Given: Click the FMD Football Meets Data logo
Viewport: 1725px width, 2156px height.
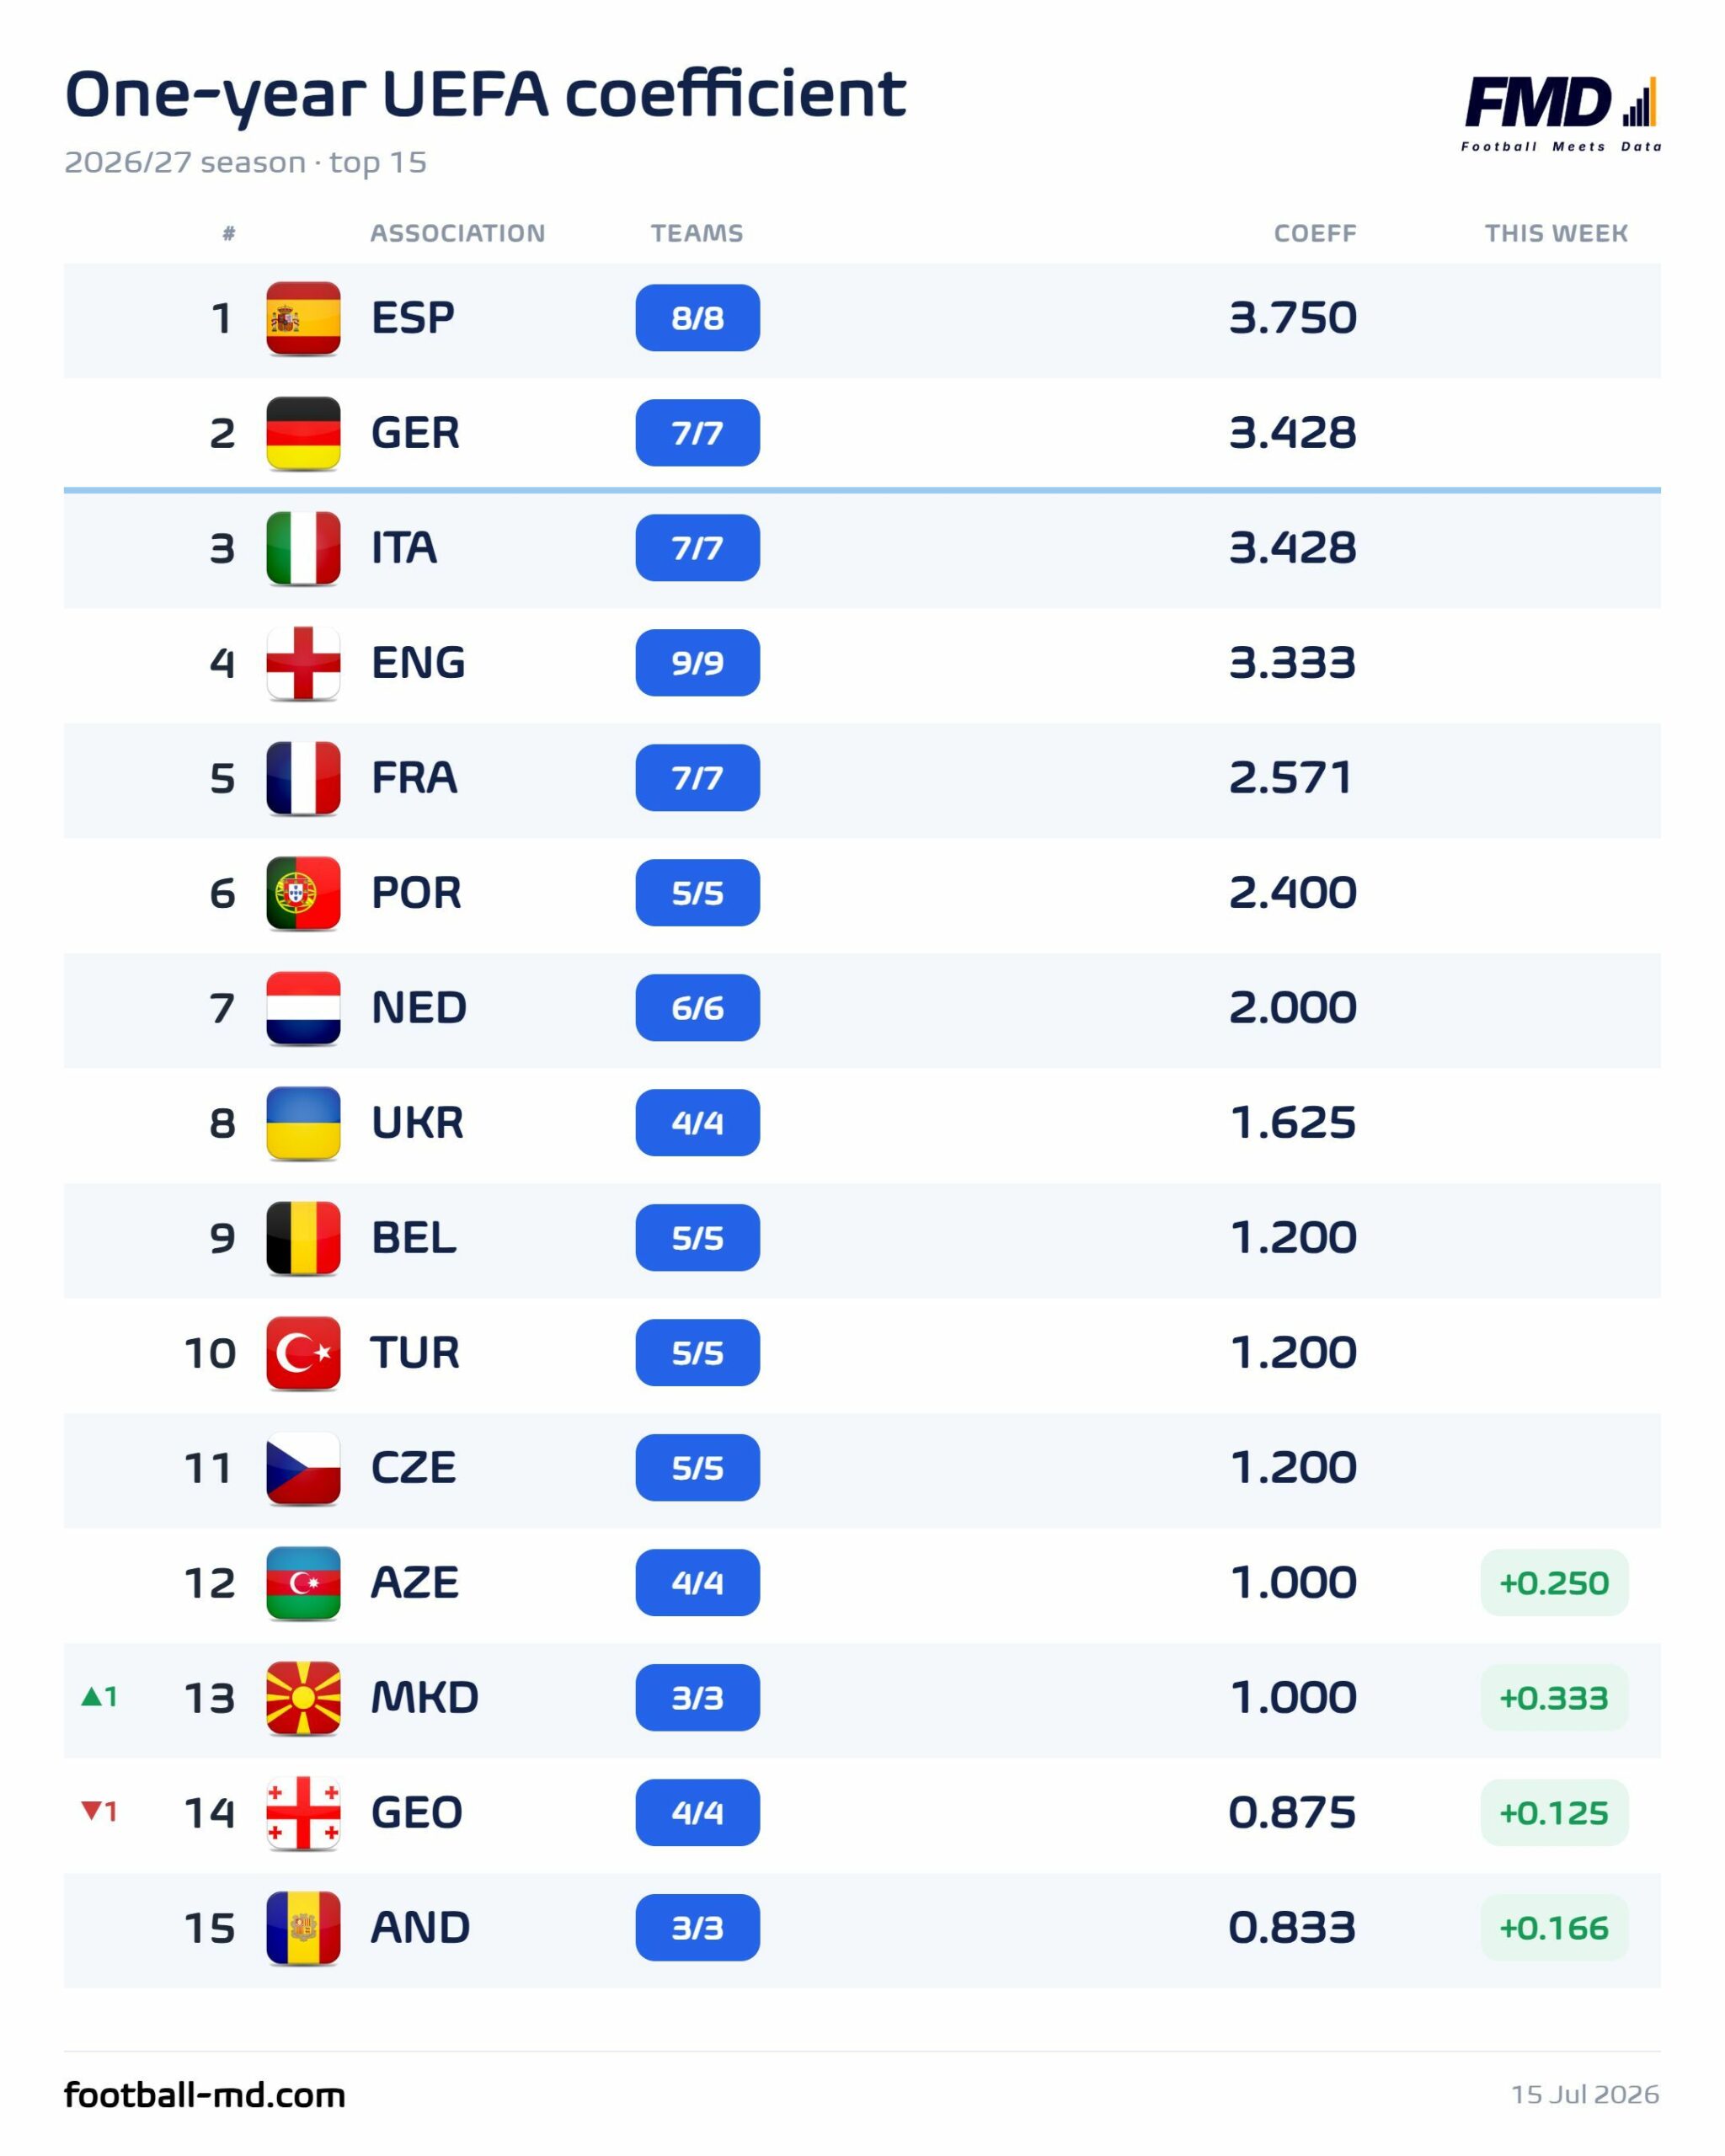Looking at the screenshot, I should pos(1561,113).
